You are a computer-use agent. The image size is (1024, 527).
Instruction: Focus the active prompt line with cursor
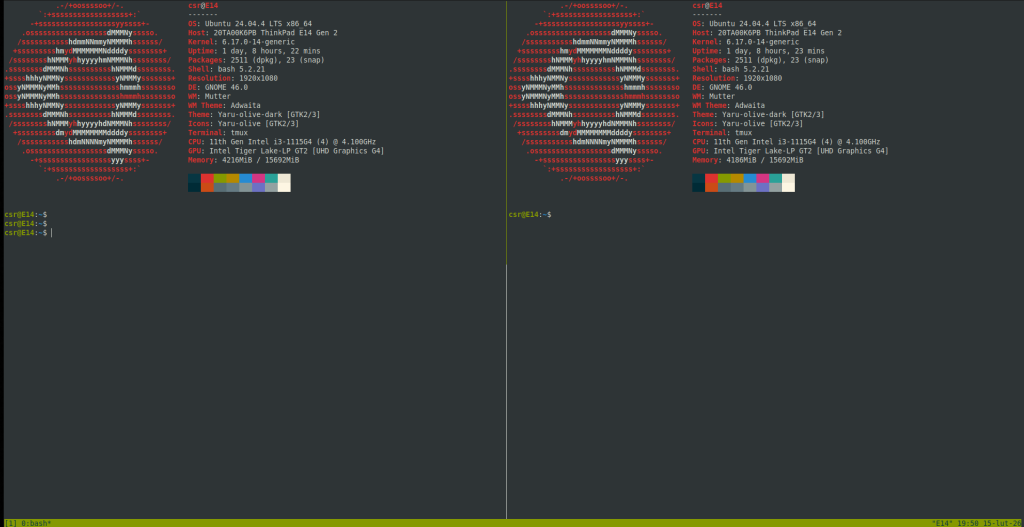(x=28, y=233)
